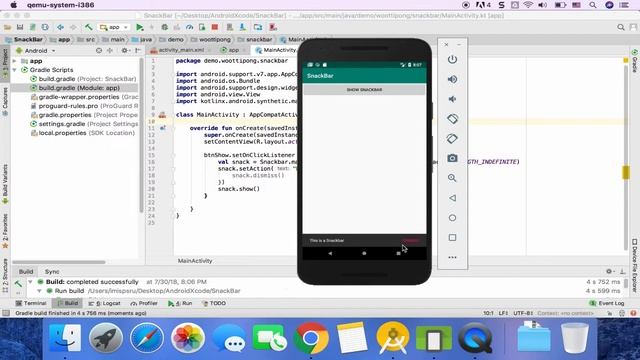640x360 pixels.
Task: Collapse the Build completed successfully node
Action: coord(30,282)
